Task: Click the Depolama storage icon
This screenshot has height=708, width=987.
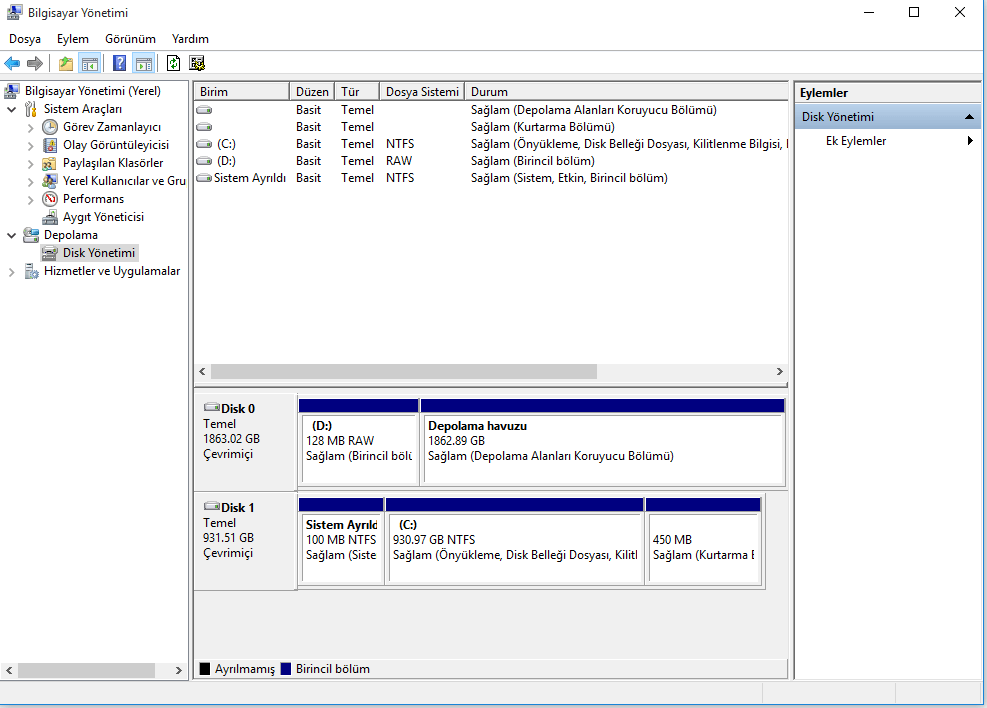Action: click(31, 235)
